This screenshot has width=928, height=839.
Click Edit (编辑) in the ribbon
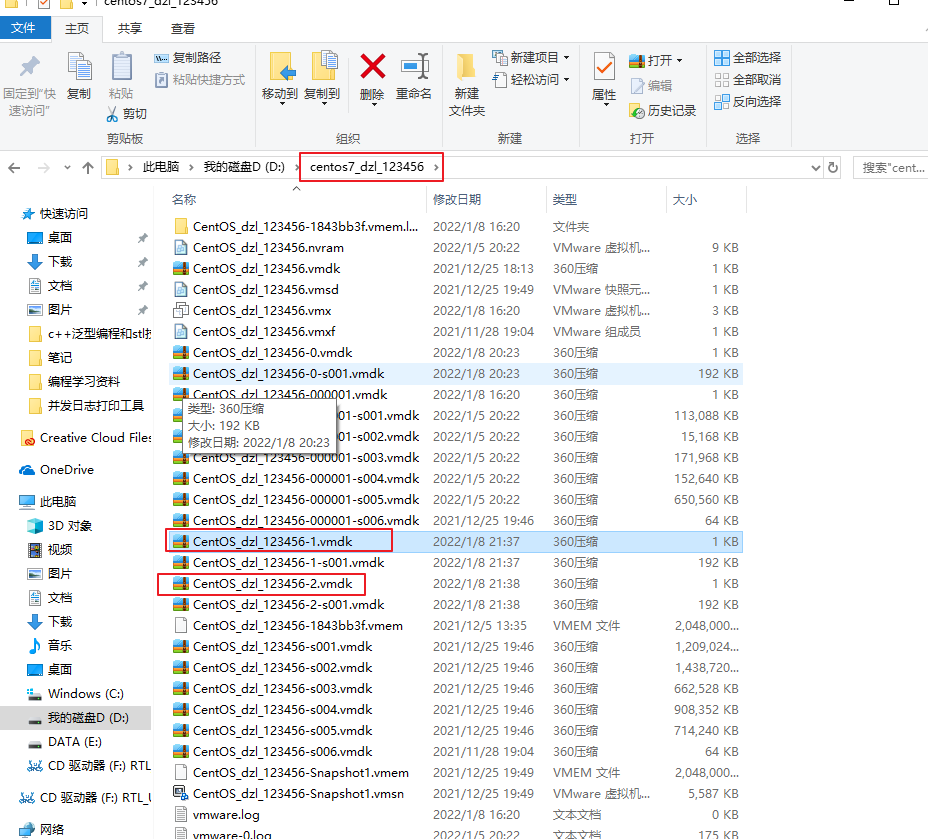[x=651, y=86]
